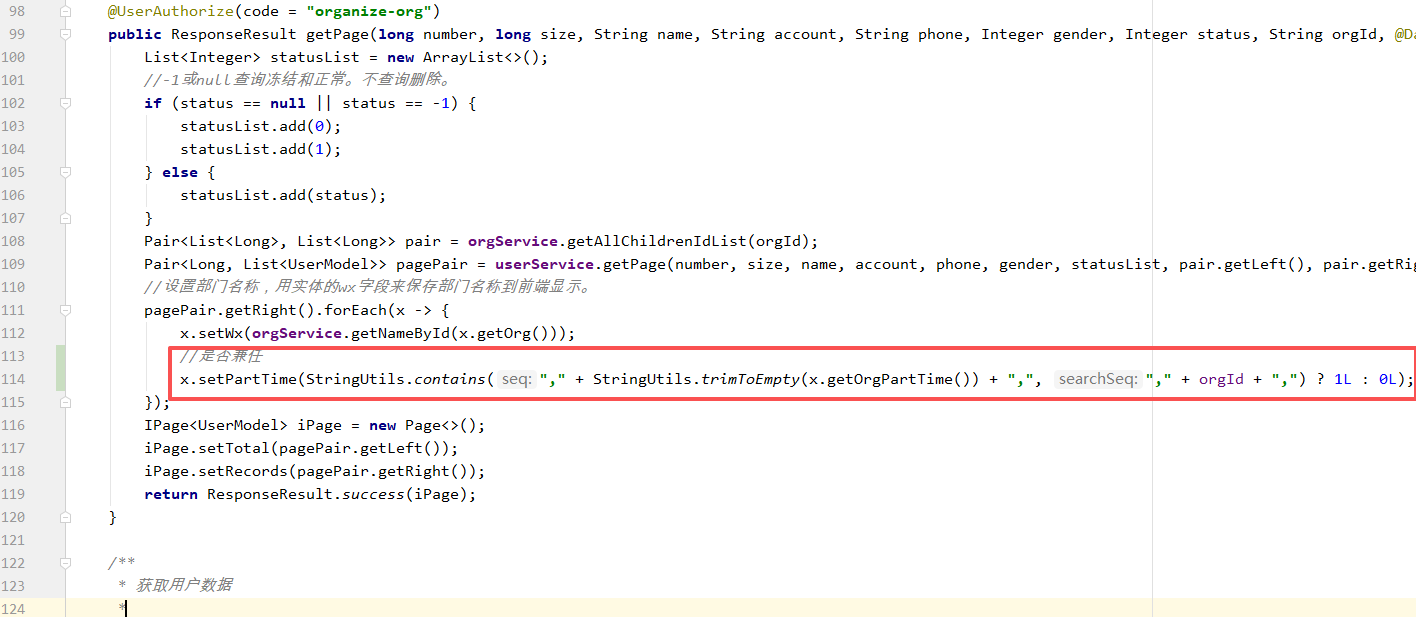
Task: Collapse the fold marker at line 98
Action: tap(66, 11)
